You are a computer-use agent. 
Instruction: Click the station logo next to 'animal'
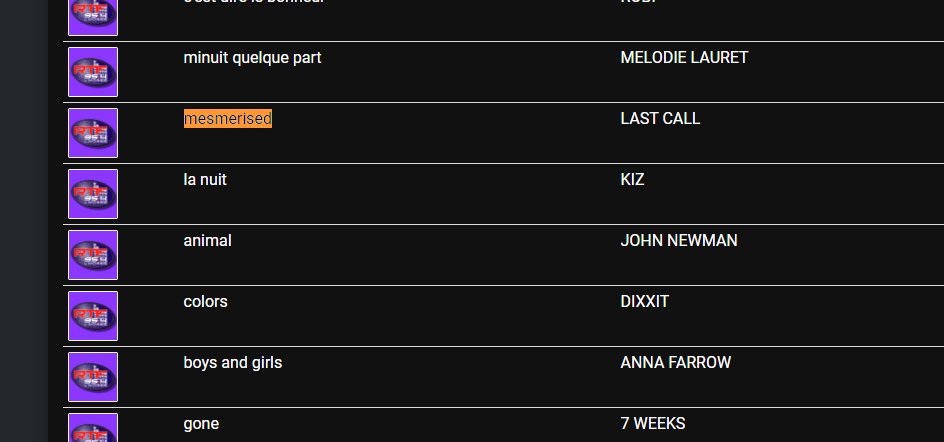93,255
